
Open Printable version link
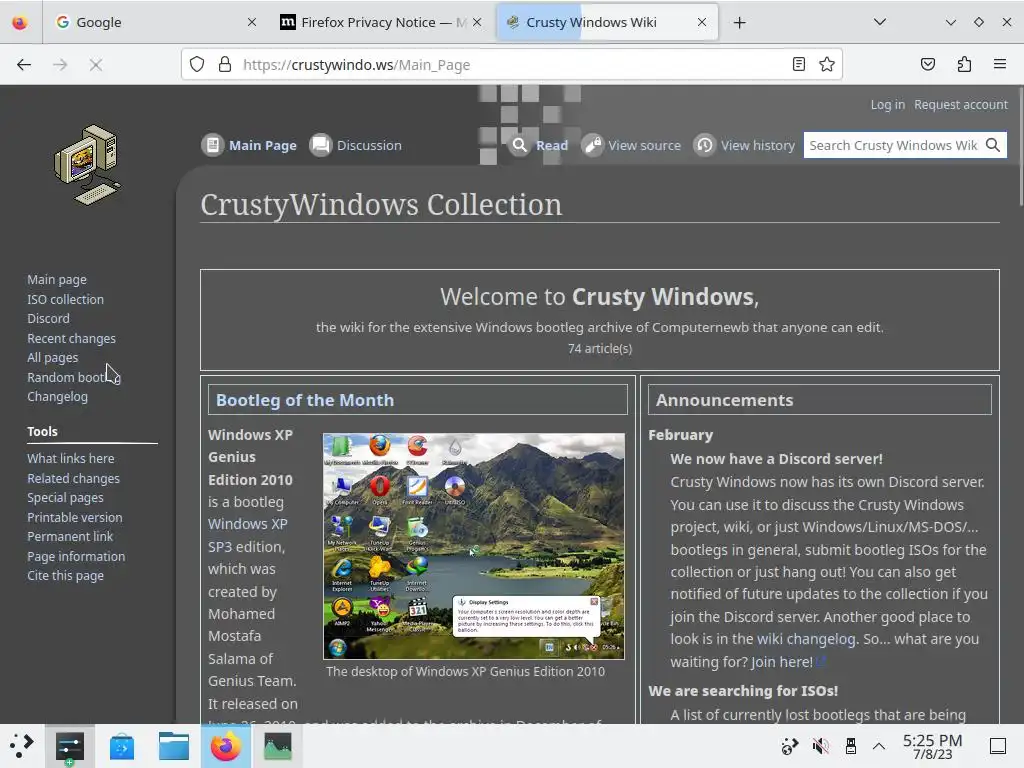pos(74,517)
